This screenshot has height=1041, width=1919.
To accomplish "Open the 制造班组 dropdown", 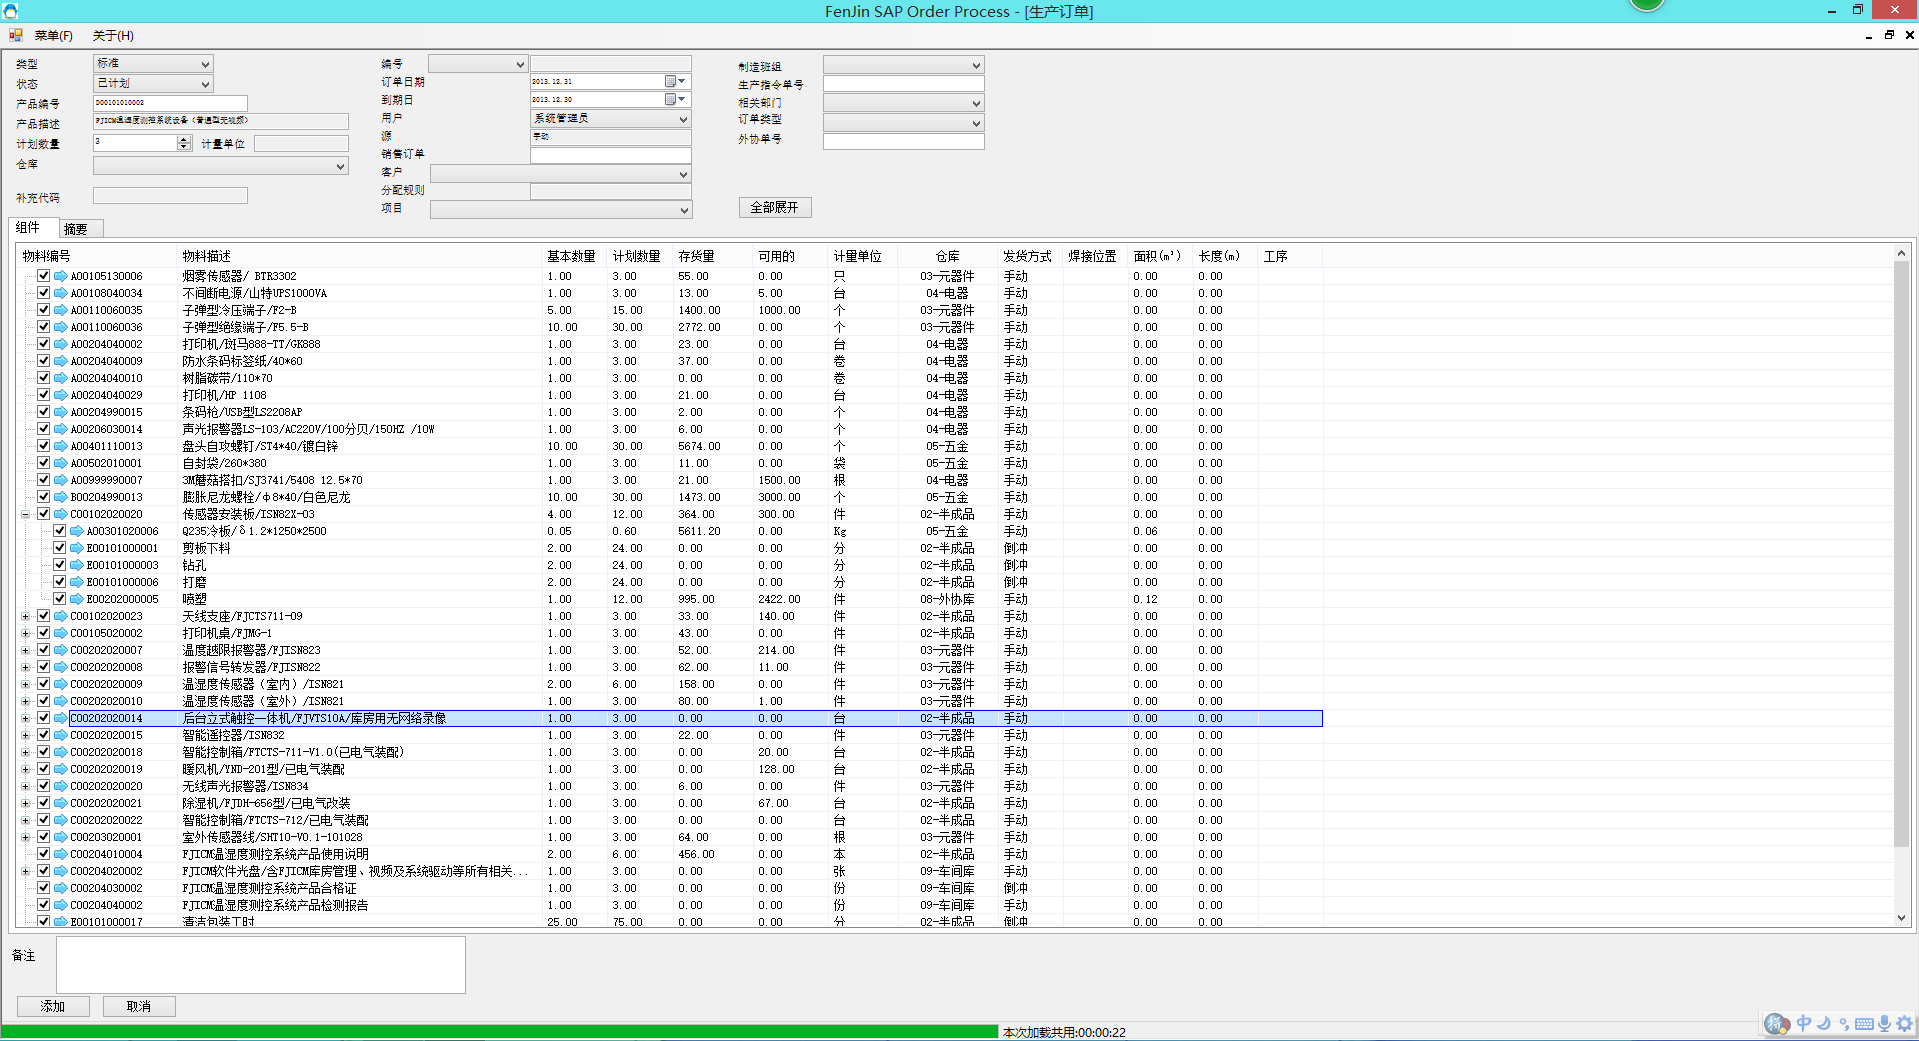I will click(x=903, y=65).
